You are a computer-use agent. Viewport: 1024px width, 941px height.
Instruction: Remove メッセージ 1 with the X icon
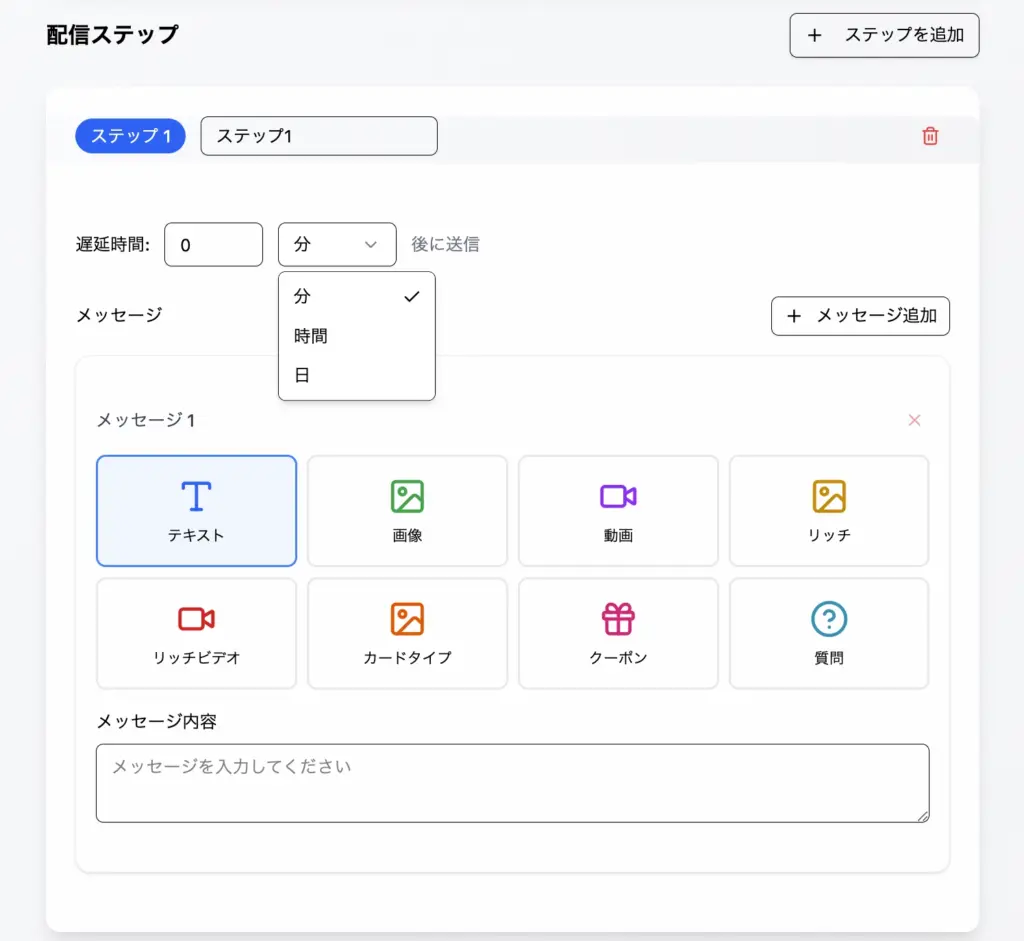[914, 420]
